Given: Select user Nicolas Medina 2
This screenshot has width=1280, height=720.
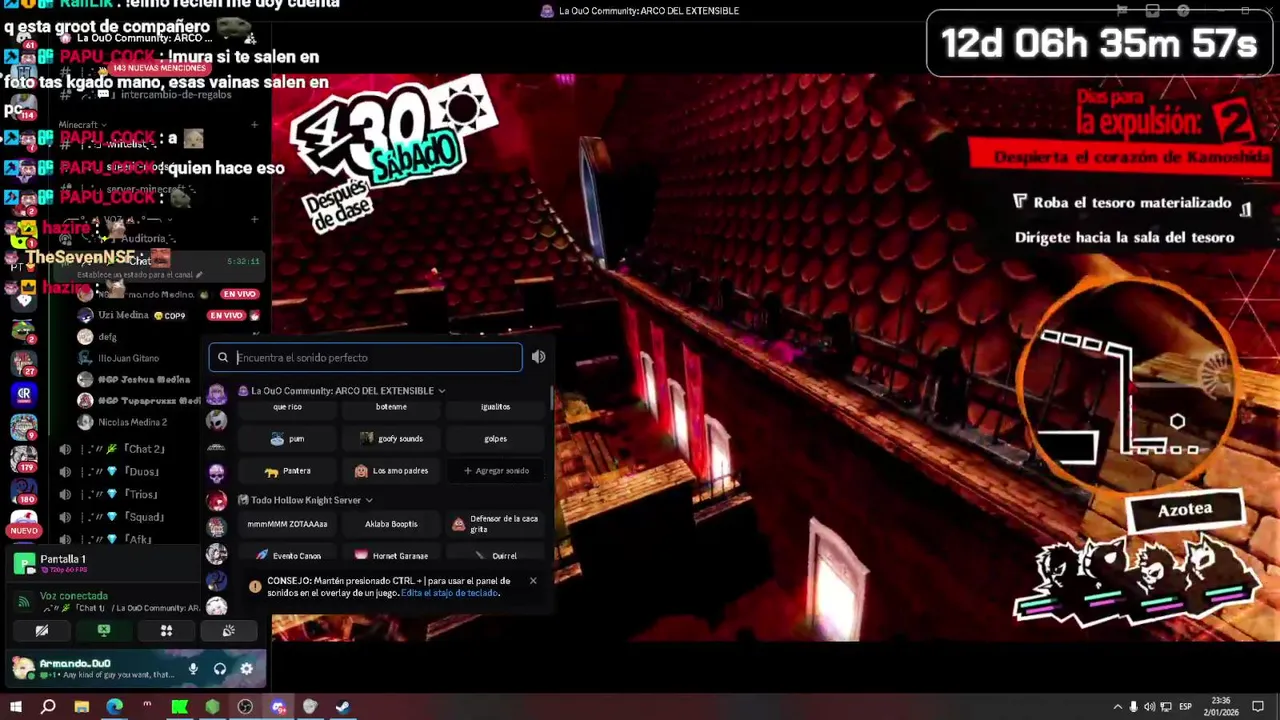Looking at the screenshot, I should tap(132, 422).
